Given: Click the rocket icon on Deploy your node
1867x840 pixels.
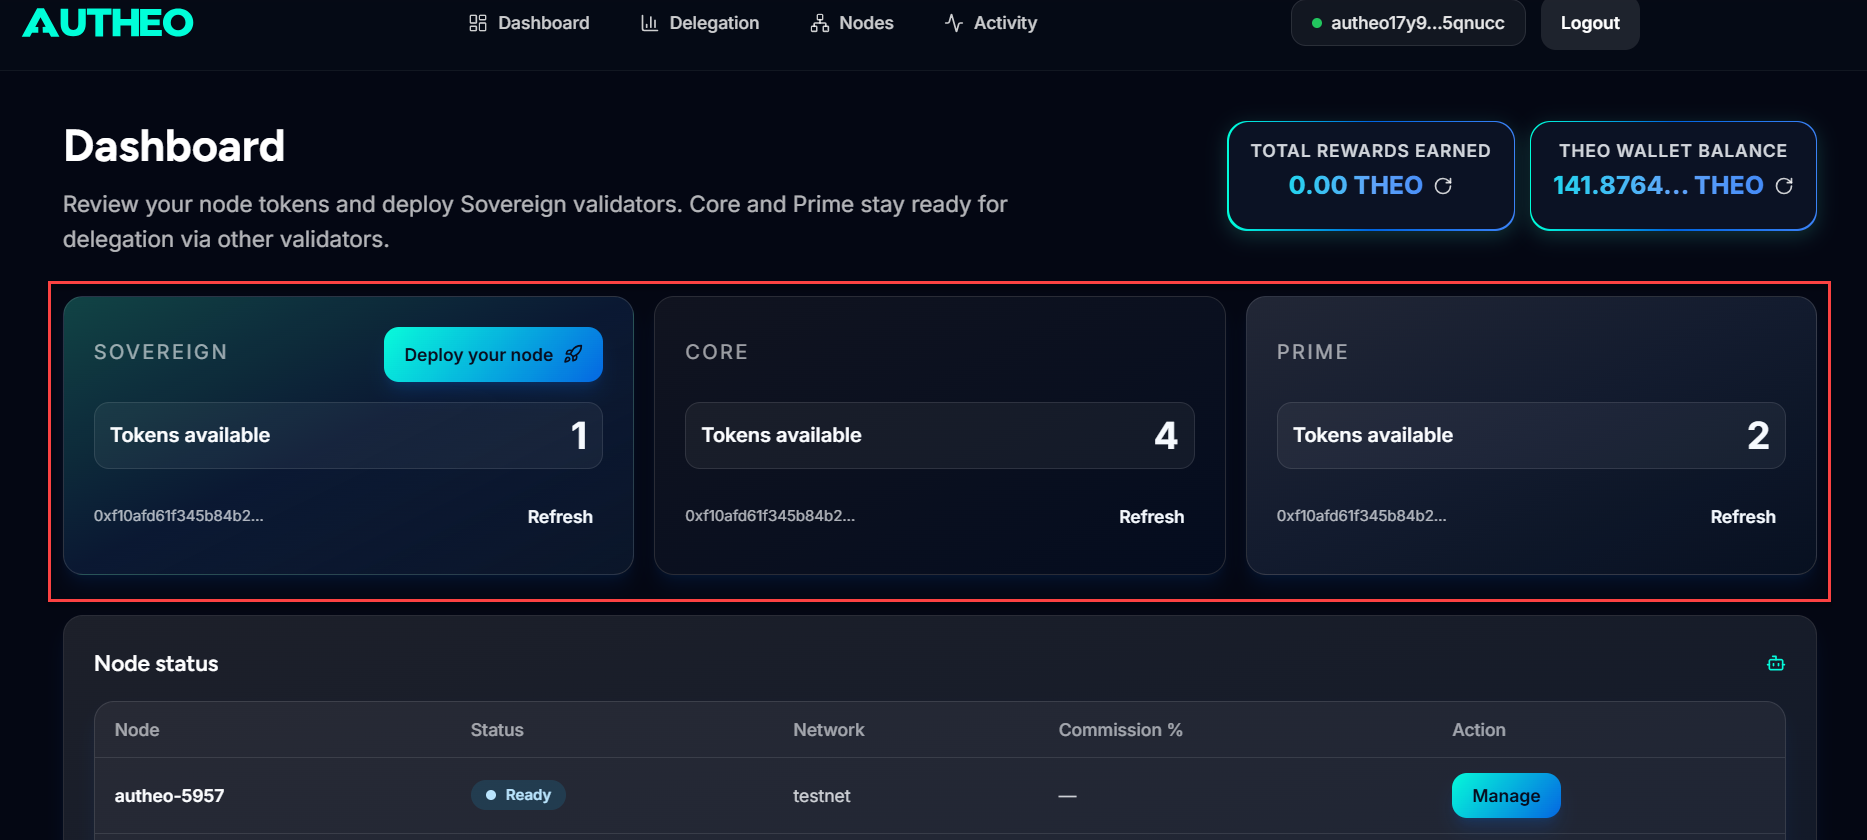Looking at the screenshot, I should click(573, 354).
